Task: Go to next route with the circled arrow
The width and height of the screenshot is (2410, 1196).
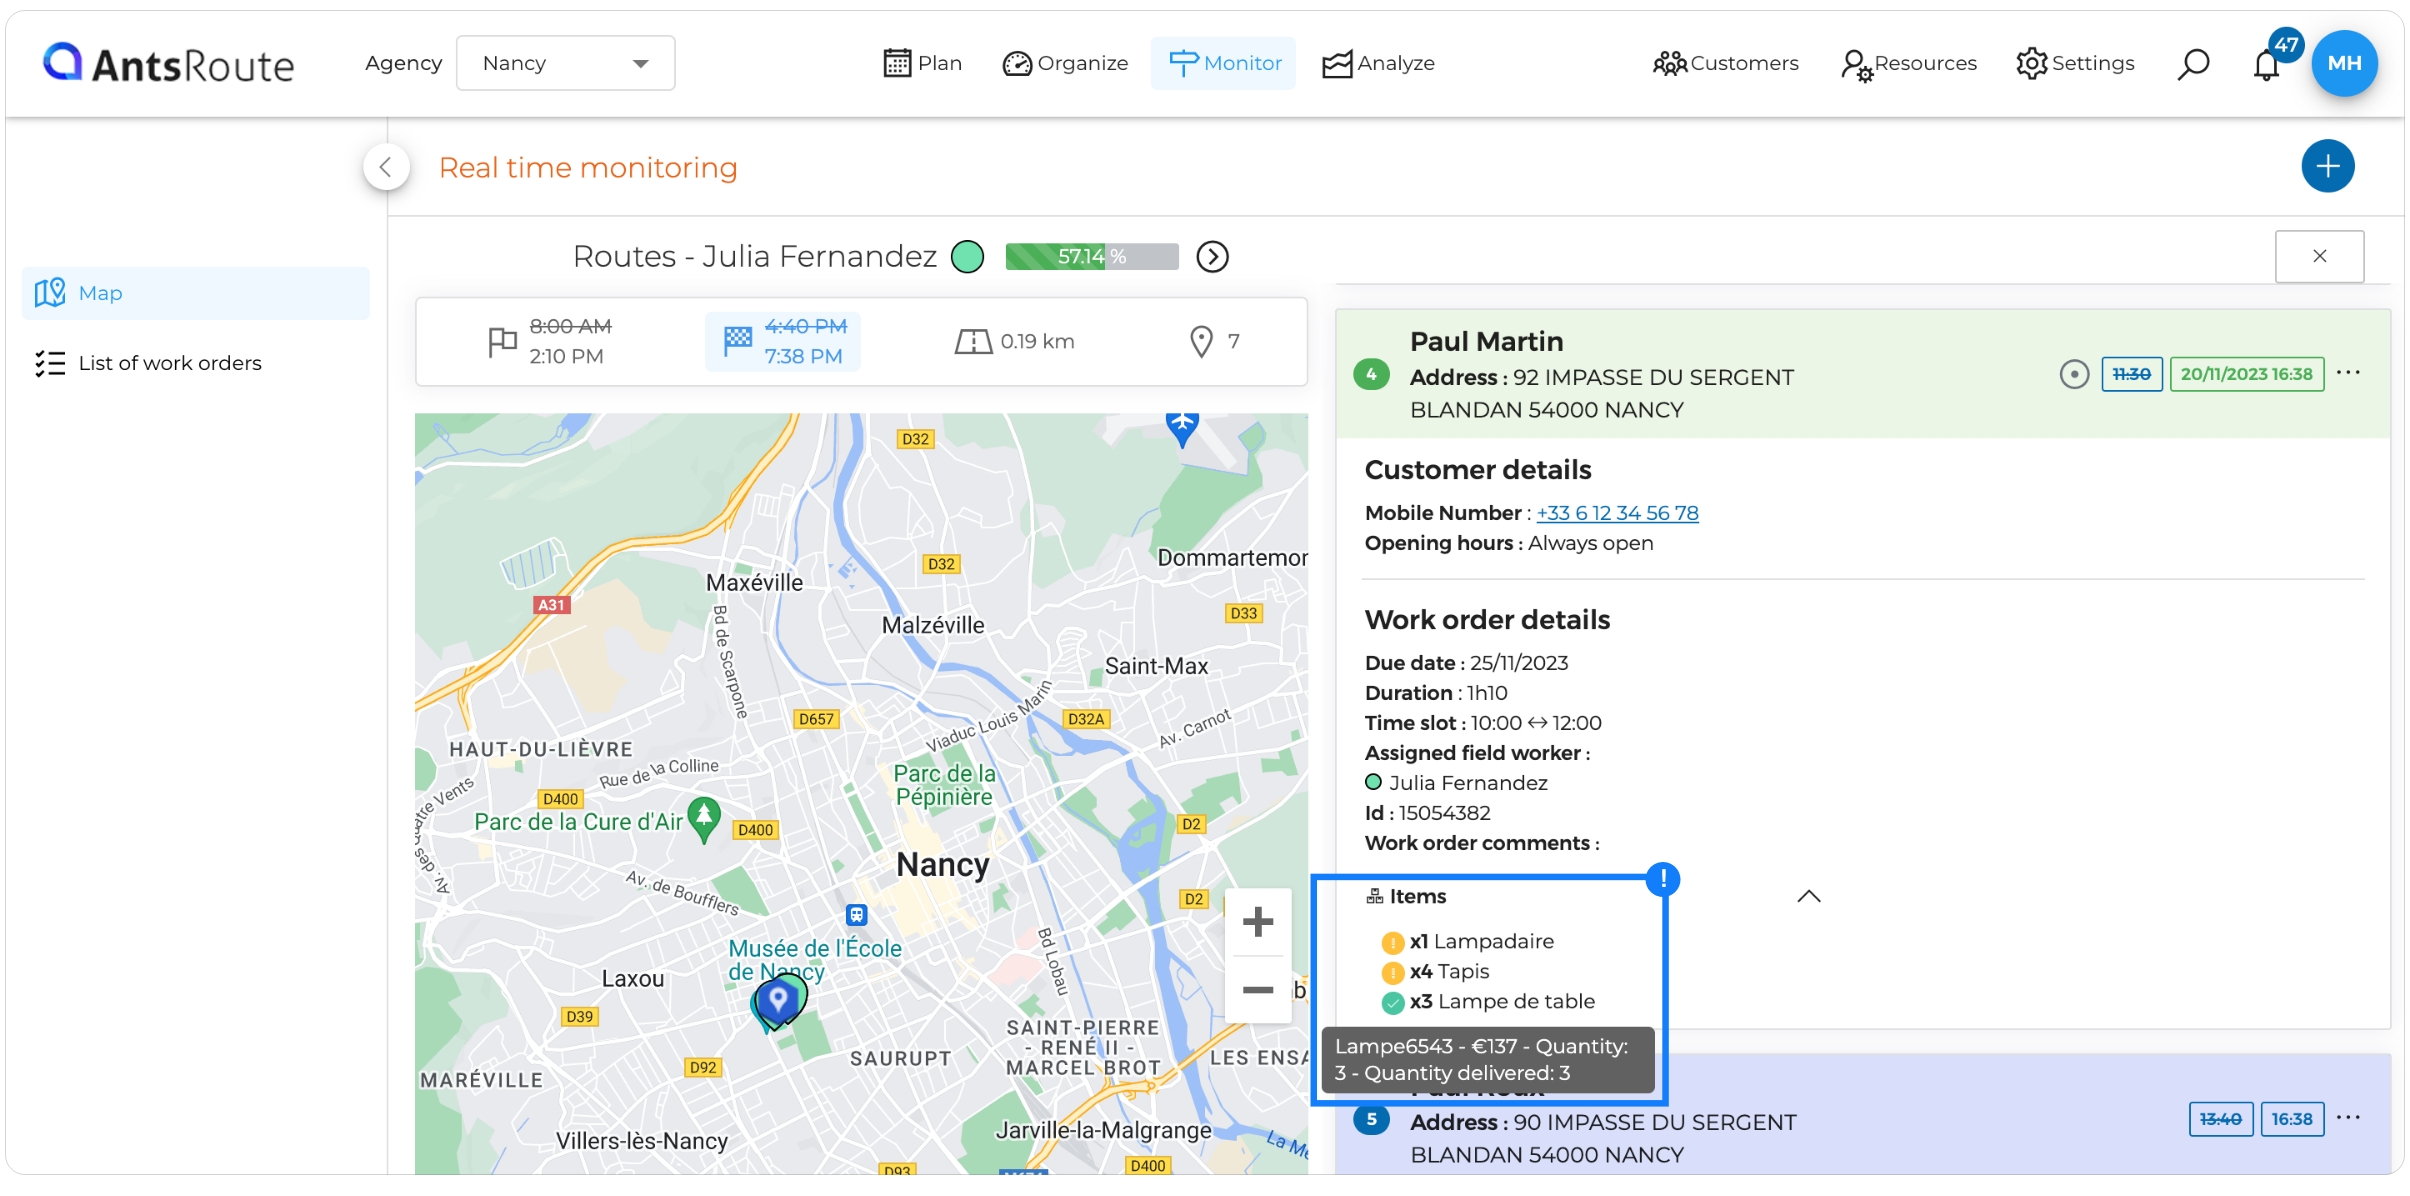Action: tap(1213, 257)
